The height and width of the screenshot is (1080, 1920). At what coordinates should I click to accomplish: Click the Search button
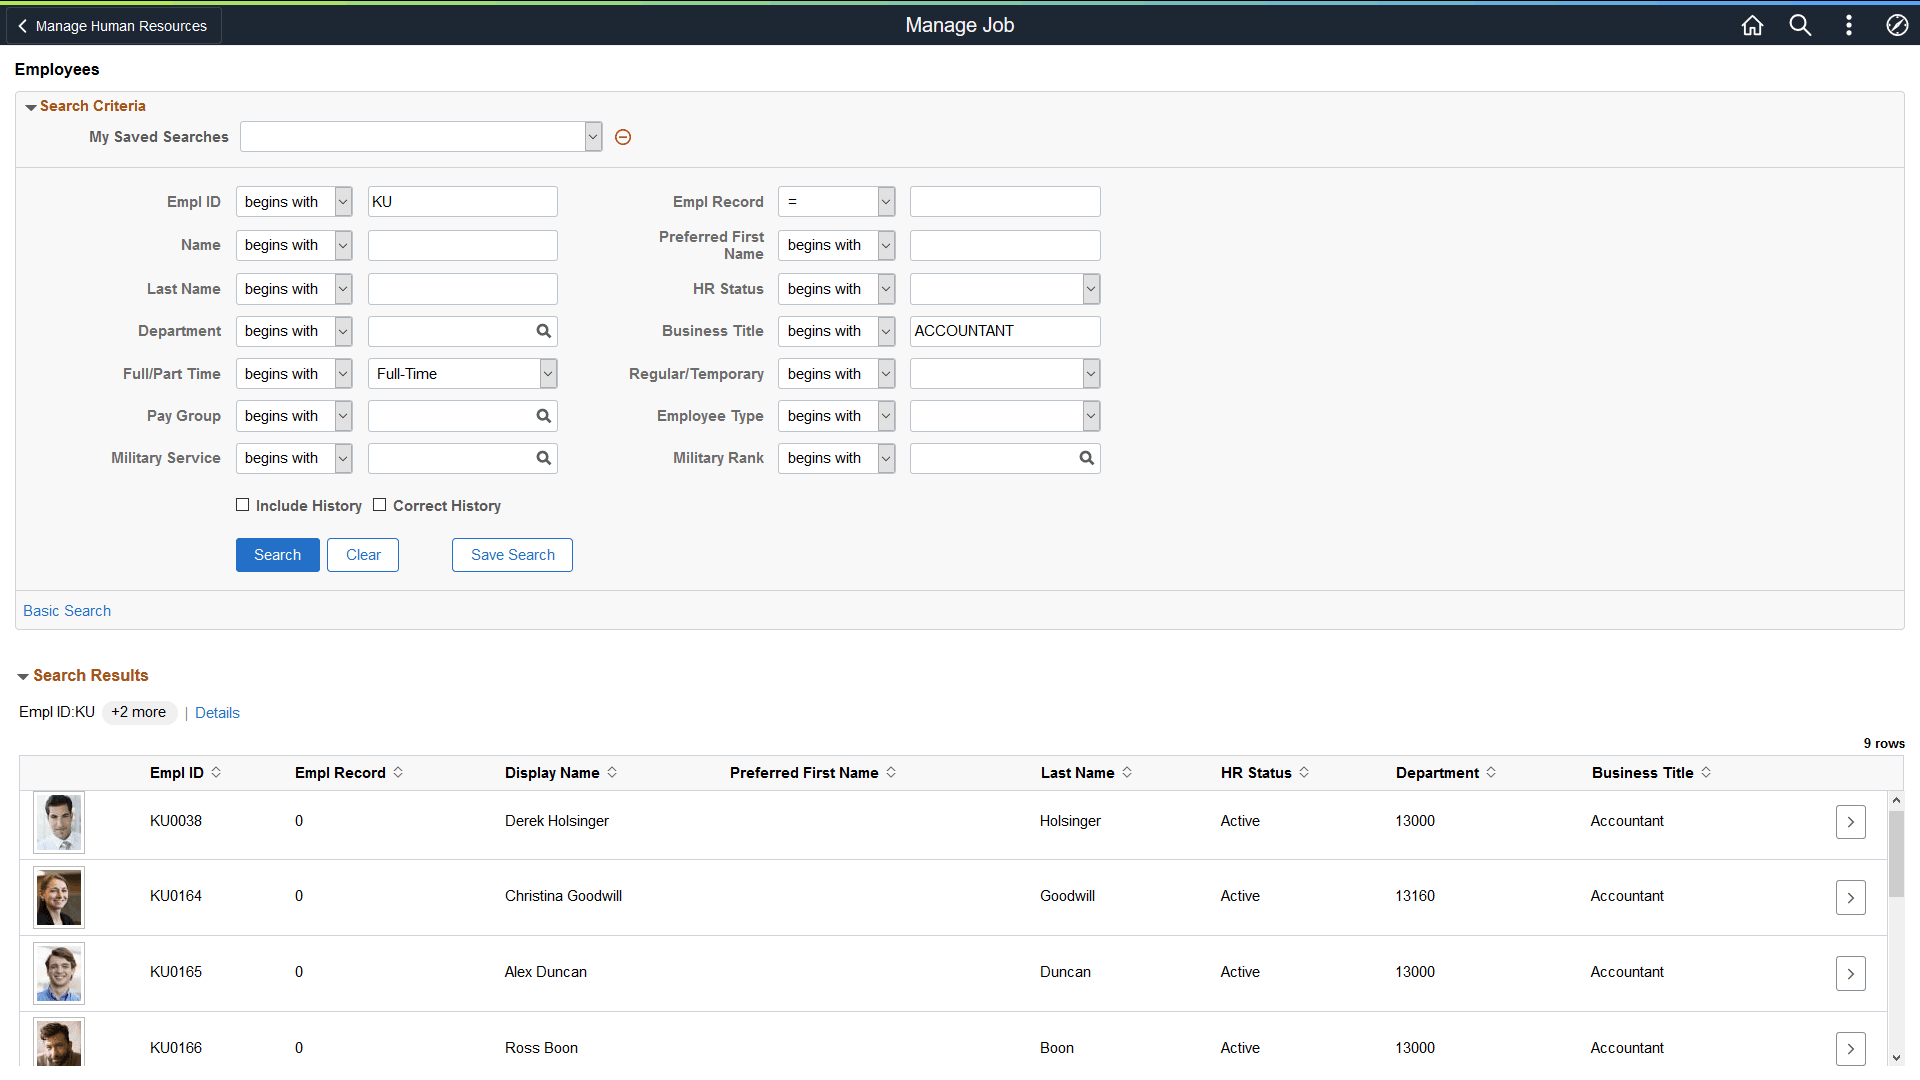click(x=277, y=555)
